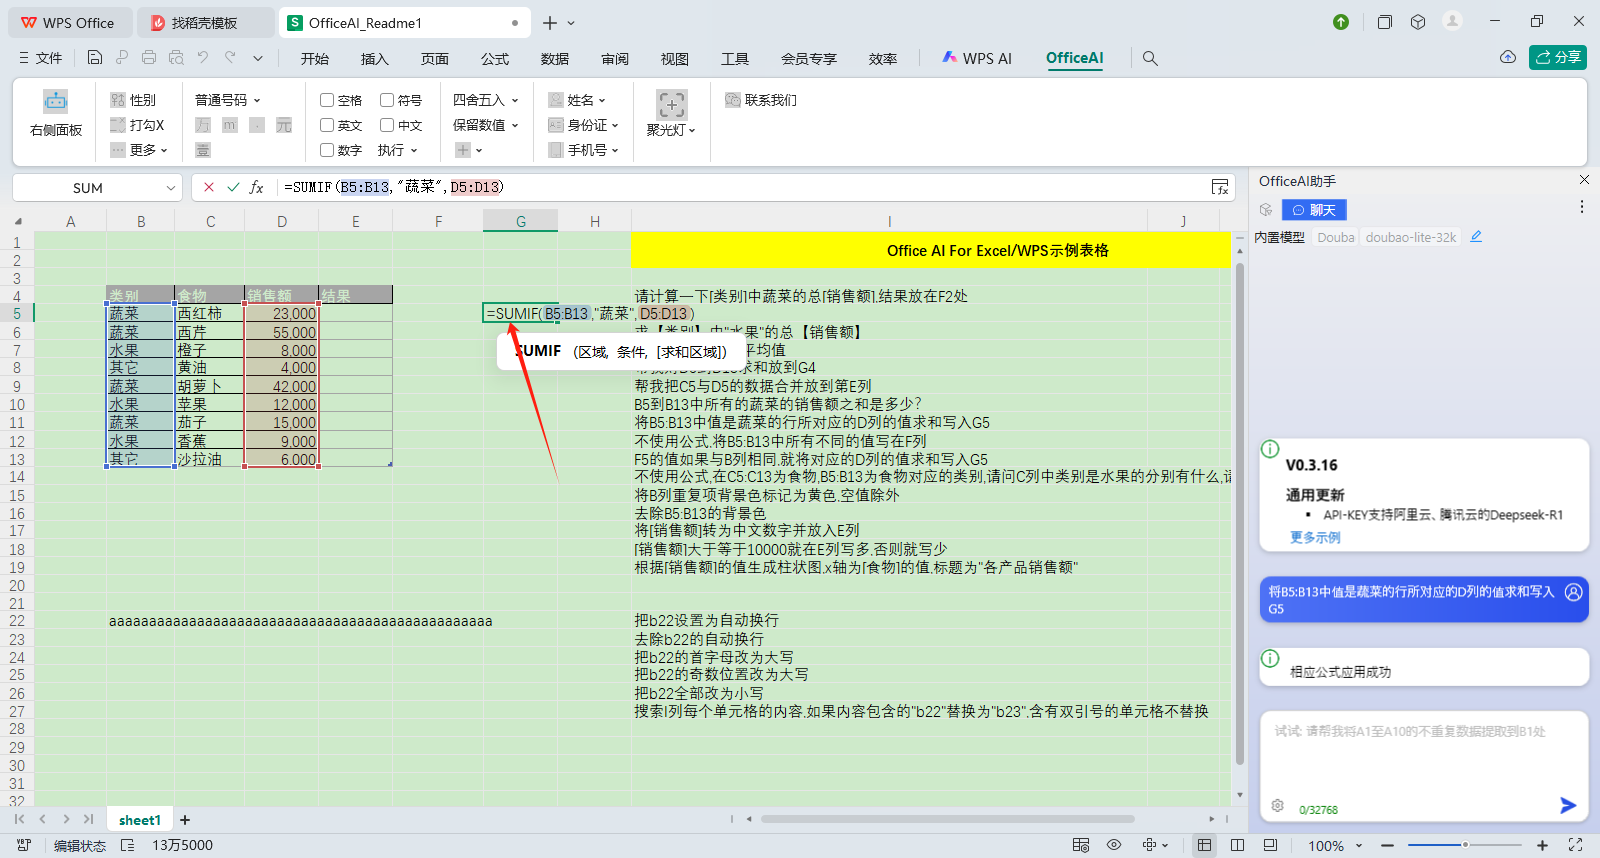1600x858 pixels.
Task: Open the 更多示例 link
Action: point(1315,537)
